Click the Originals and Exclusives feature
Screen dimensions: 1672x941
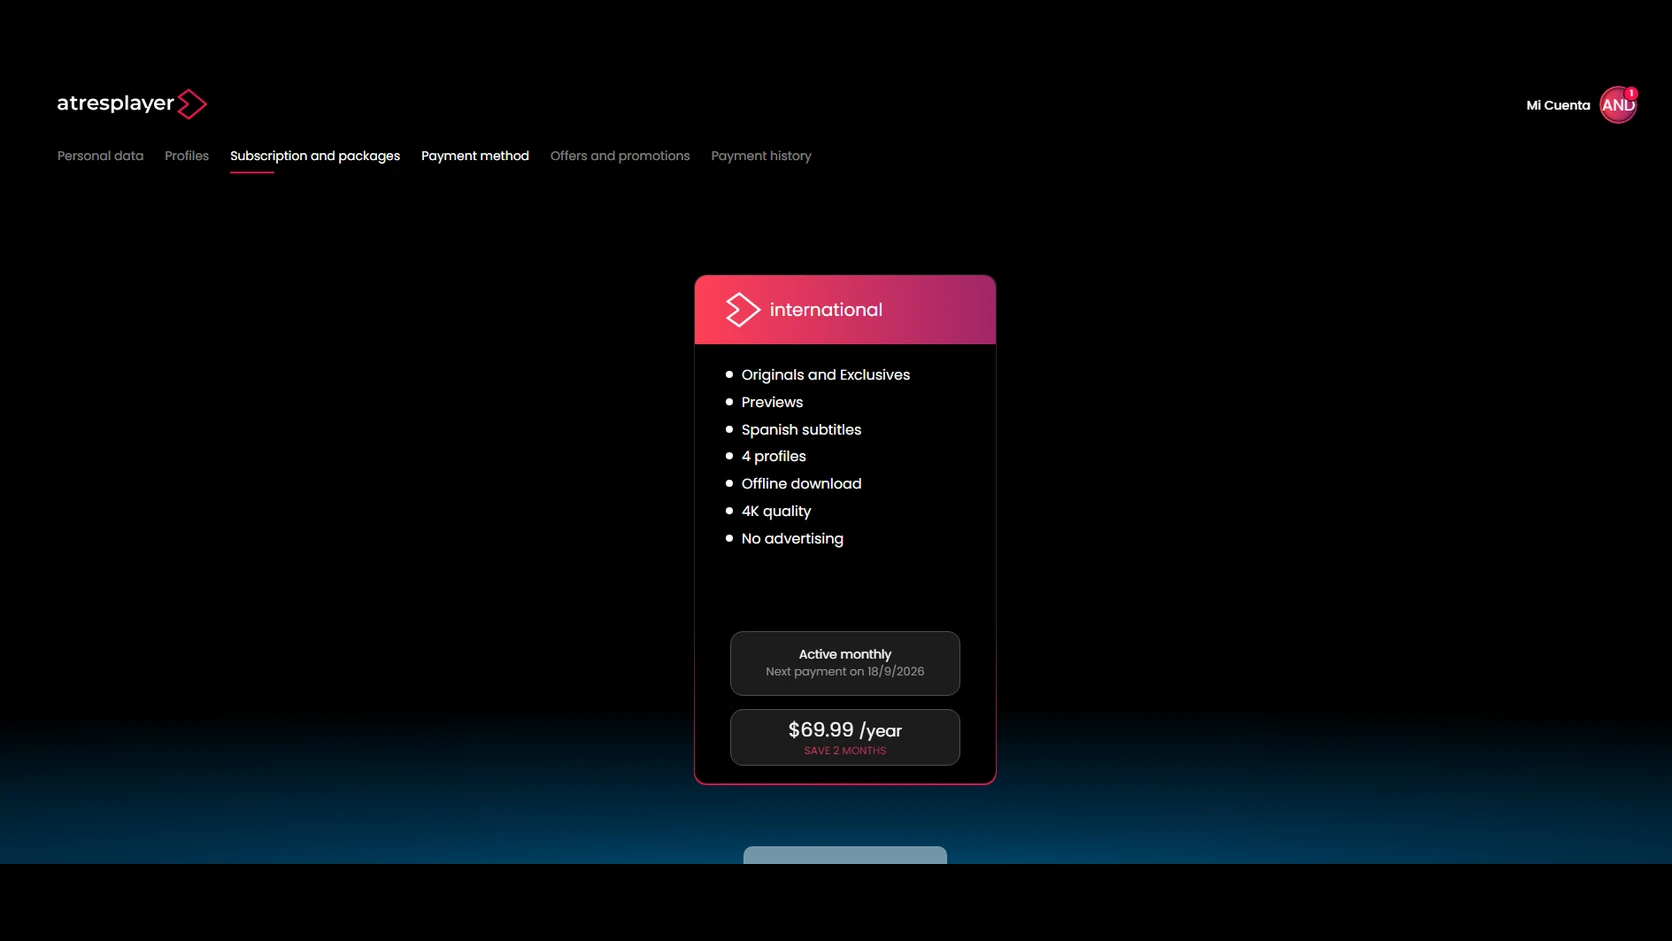[x=825, y=375]
